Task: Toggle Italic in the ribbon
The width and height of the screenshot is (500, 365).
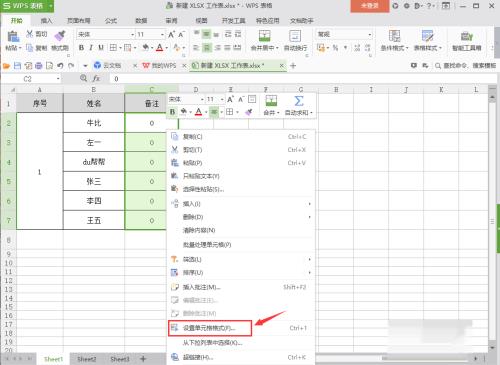Action: tap(91, 48)
